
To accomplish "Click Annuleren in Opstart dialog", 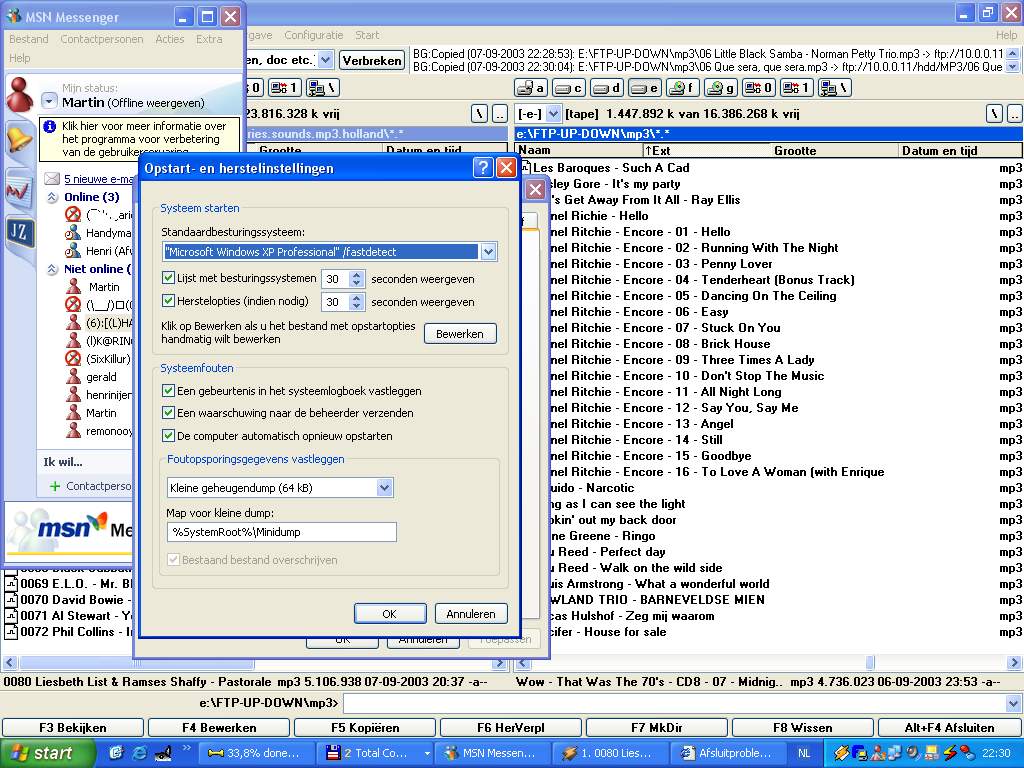I will [x=471, y=614].
